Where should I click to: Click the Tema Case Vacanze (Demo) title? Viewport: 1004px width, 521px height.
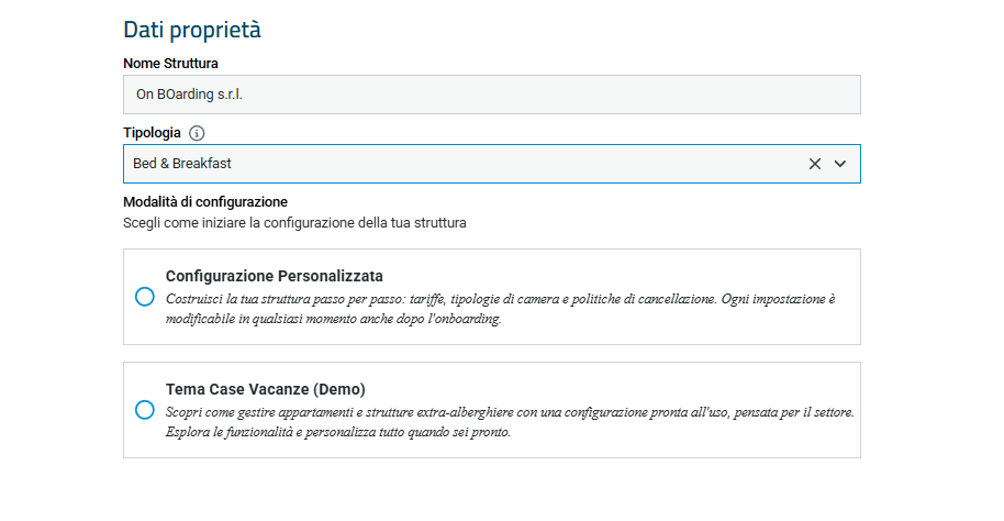(x=266, y=389)
